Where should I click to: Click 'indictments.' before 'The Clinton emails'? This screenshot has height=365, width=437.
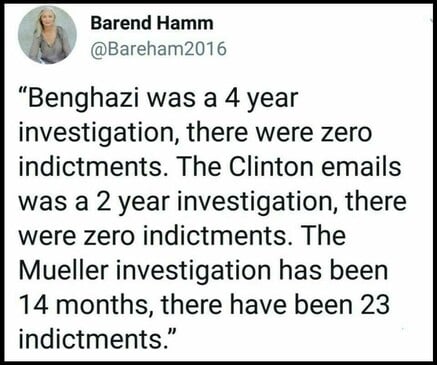90,166
